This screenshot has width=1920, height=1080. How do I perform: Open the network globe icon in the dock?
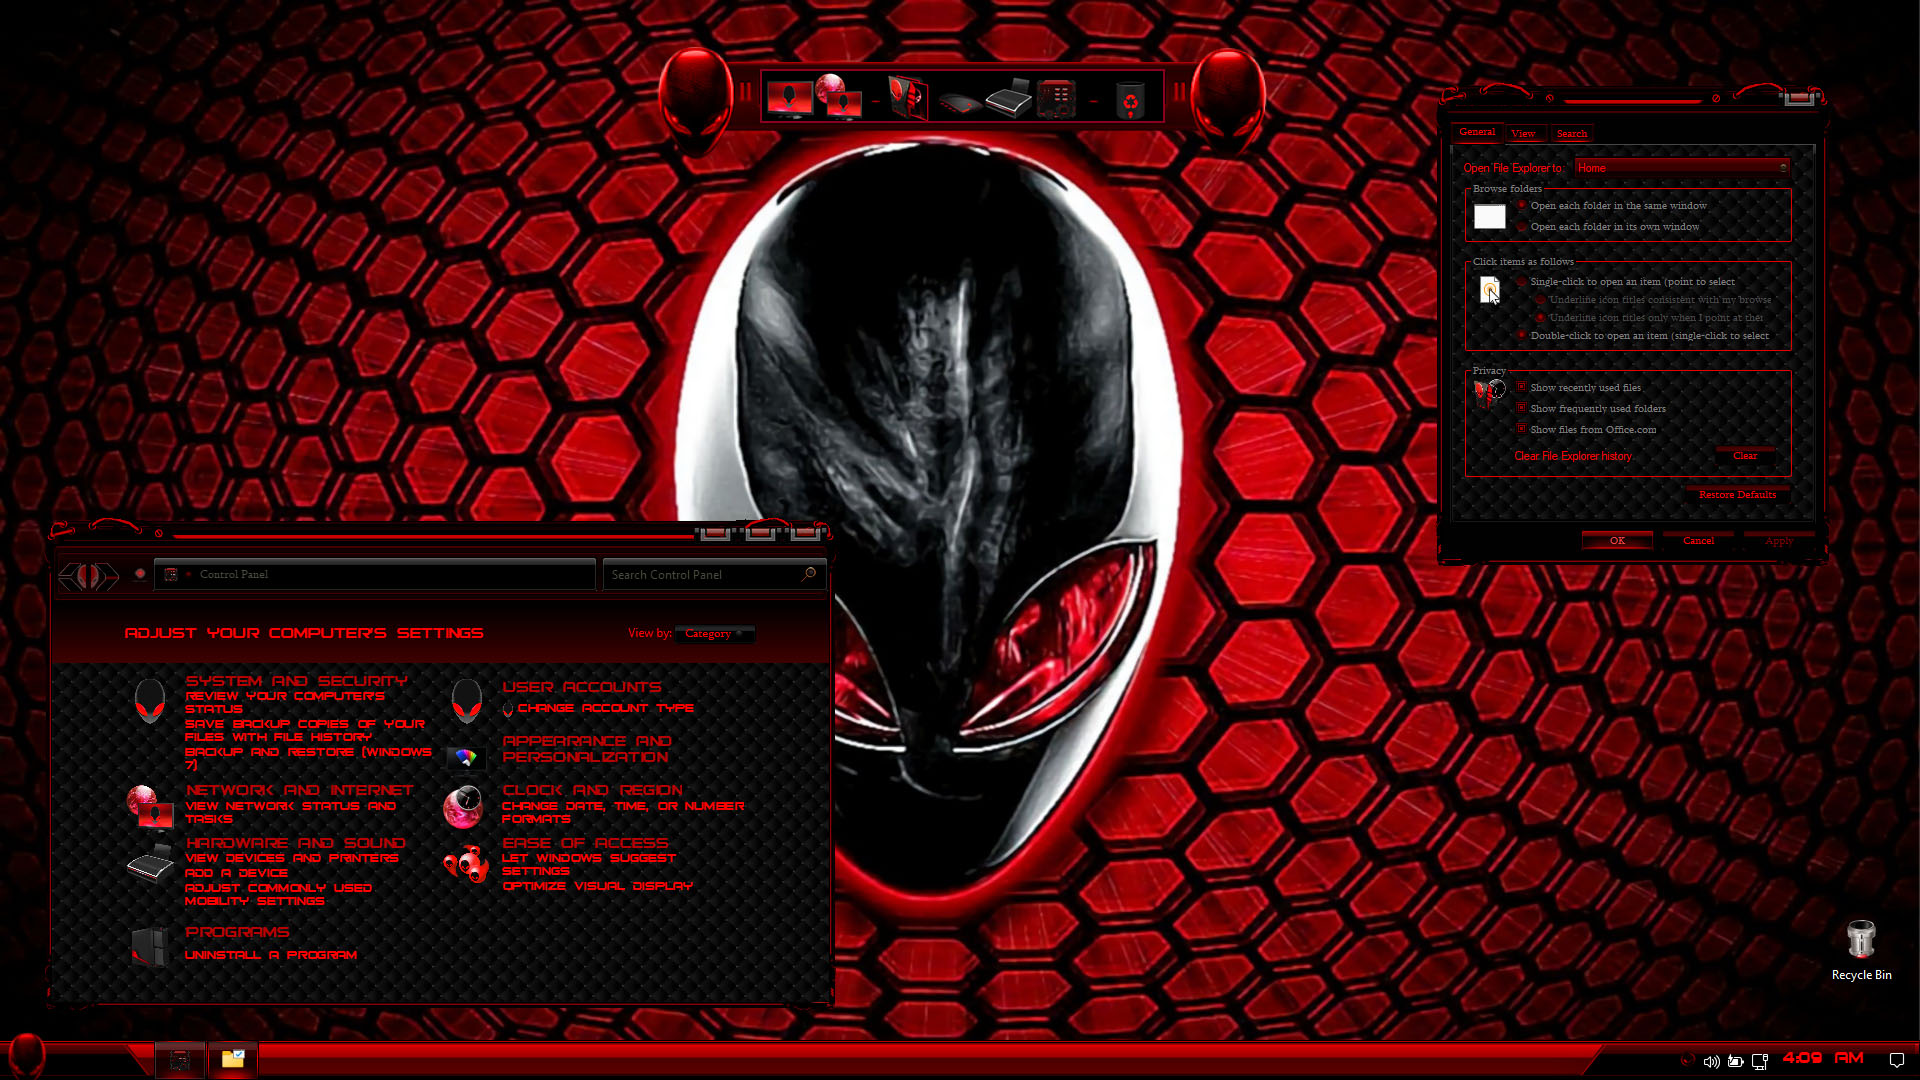pyautogui.click(x=838, y=98)
